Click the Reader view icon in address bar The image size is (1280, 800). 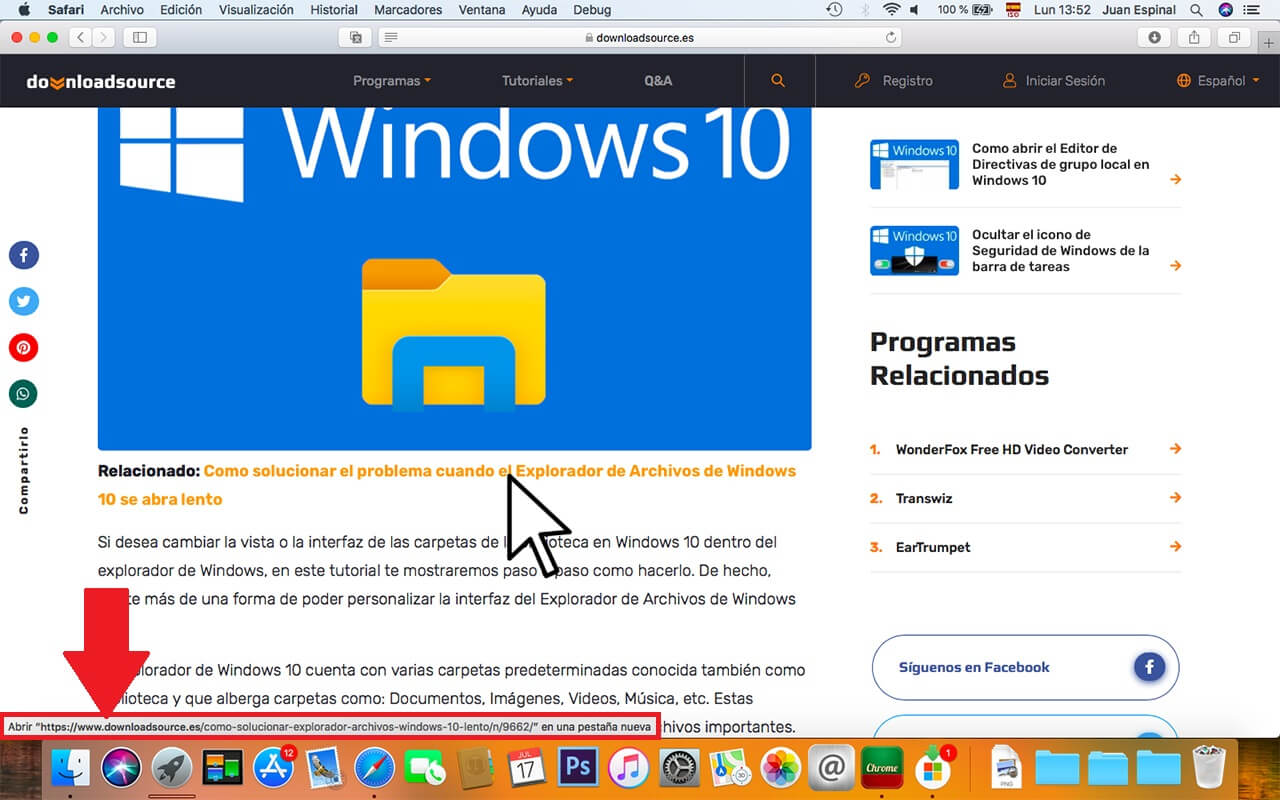(391, 37)
